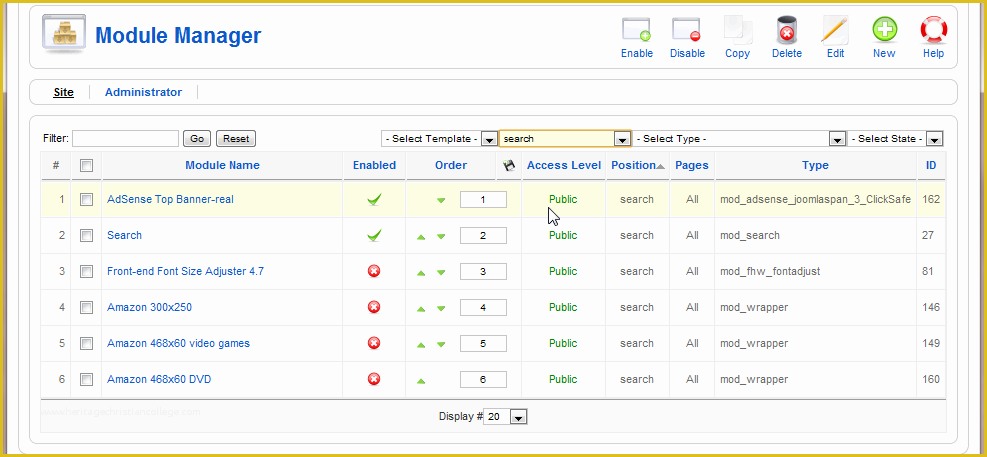Sort by Access Level column header
This screenshot has height=457, width=987.
[564, 166]
